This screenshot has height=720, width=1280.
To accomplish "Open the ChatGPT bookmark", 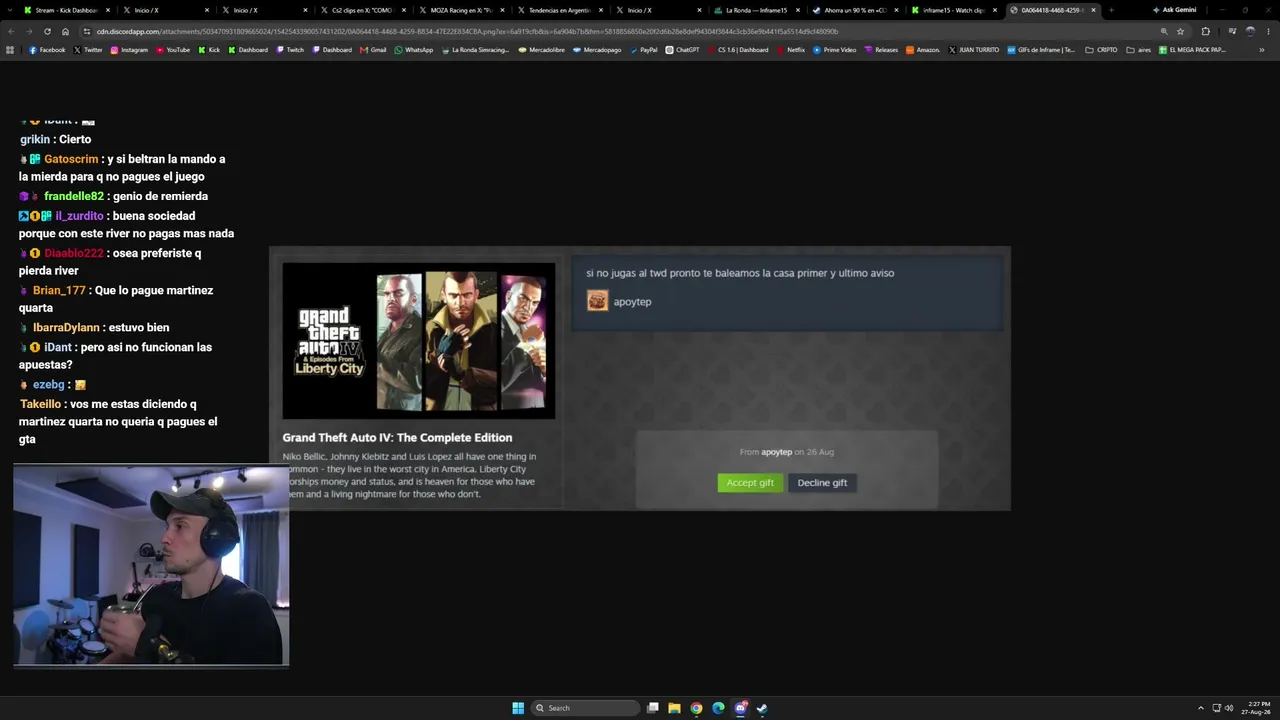I will pyautogui.click(x=683, y=50).
